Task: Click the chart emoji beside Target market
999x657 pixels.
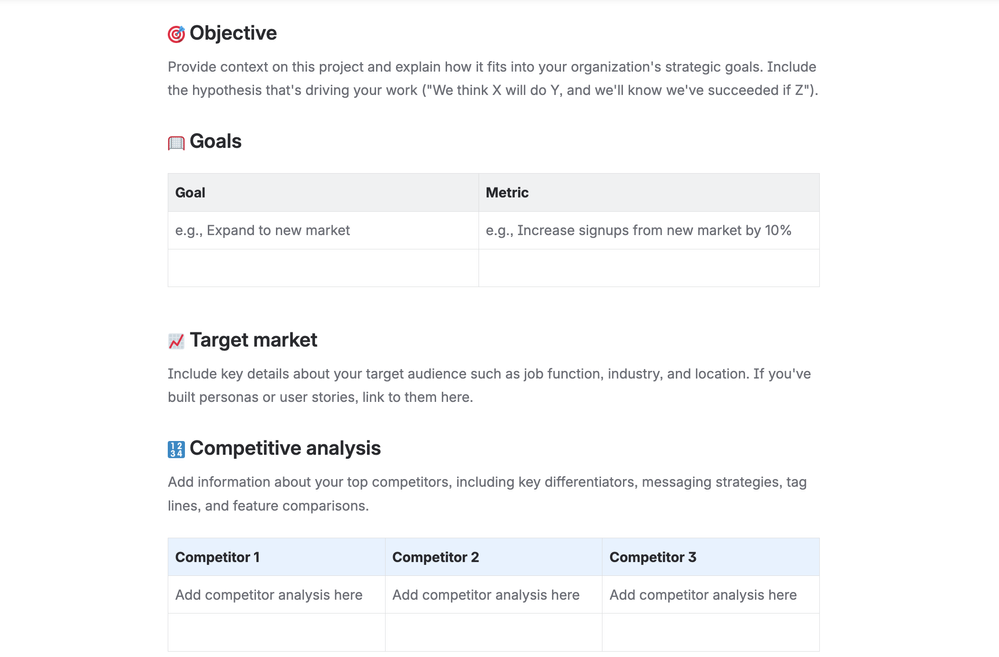Action: click(x=176, y=341)
